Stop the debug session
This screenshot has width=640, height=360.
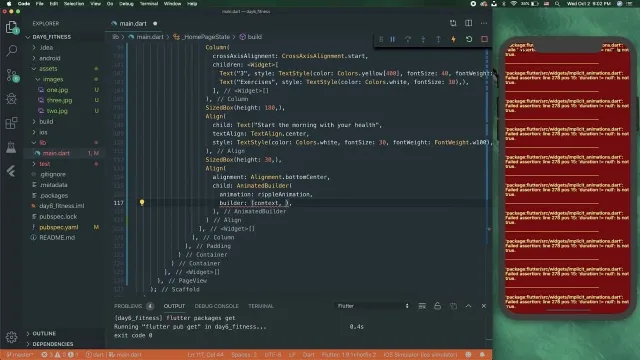point(484,39)
